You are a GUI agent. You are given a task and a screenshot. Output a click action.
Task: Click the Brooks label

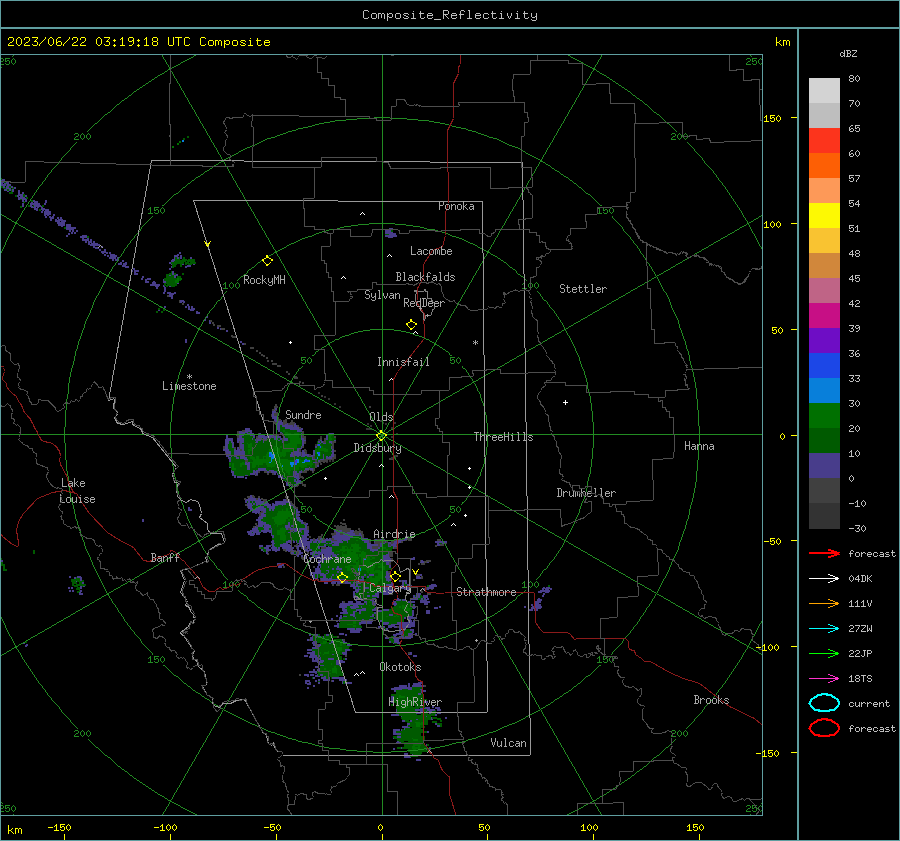(x=711, y=700)
